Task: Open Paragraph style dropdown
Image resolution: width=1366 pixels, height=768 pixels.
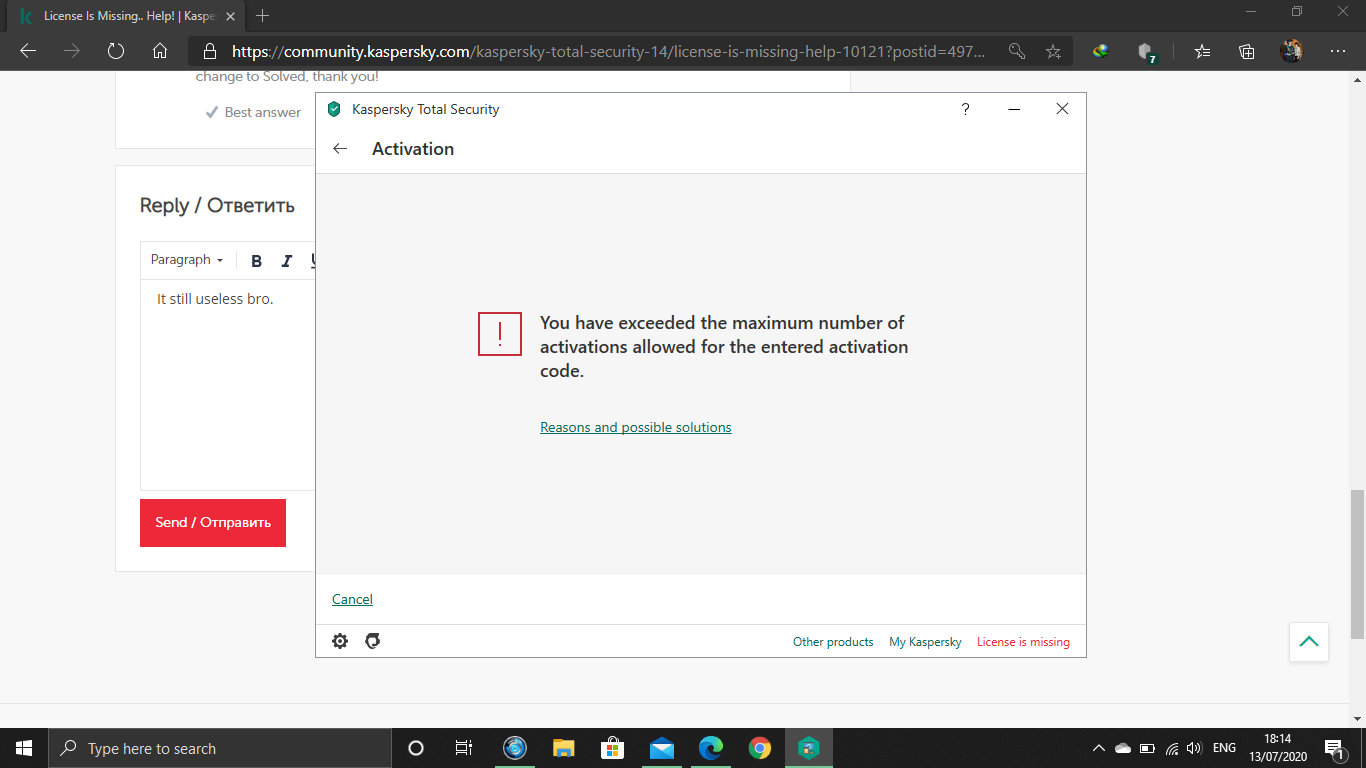Action: (187, 260)
